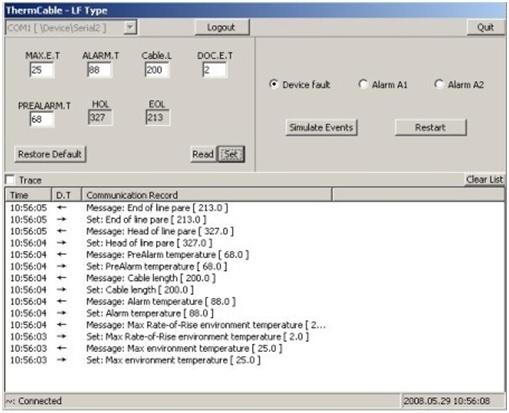
Task: Click the EOL value field
Action: click(158, 117)
